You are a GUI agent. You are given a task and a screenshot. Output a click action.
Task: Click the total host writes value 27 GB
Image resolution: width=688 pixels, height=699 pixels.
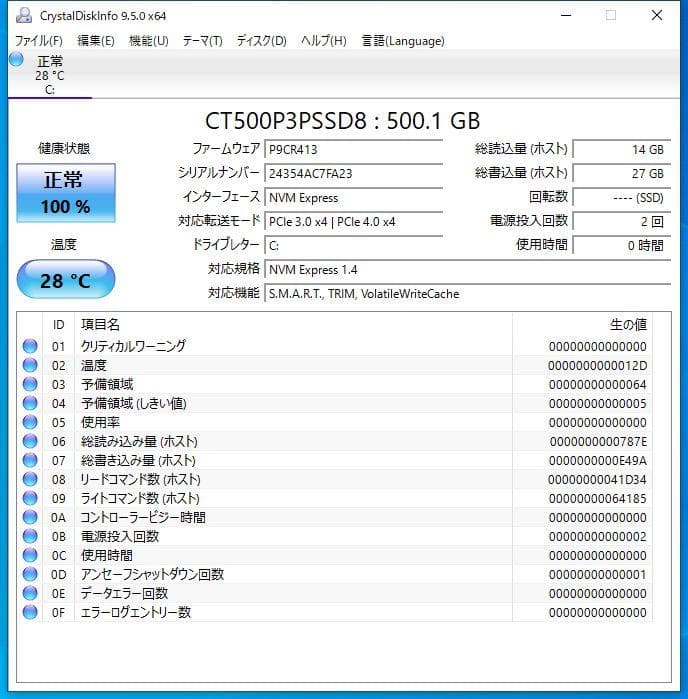622,173
